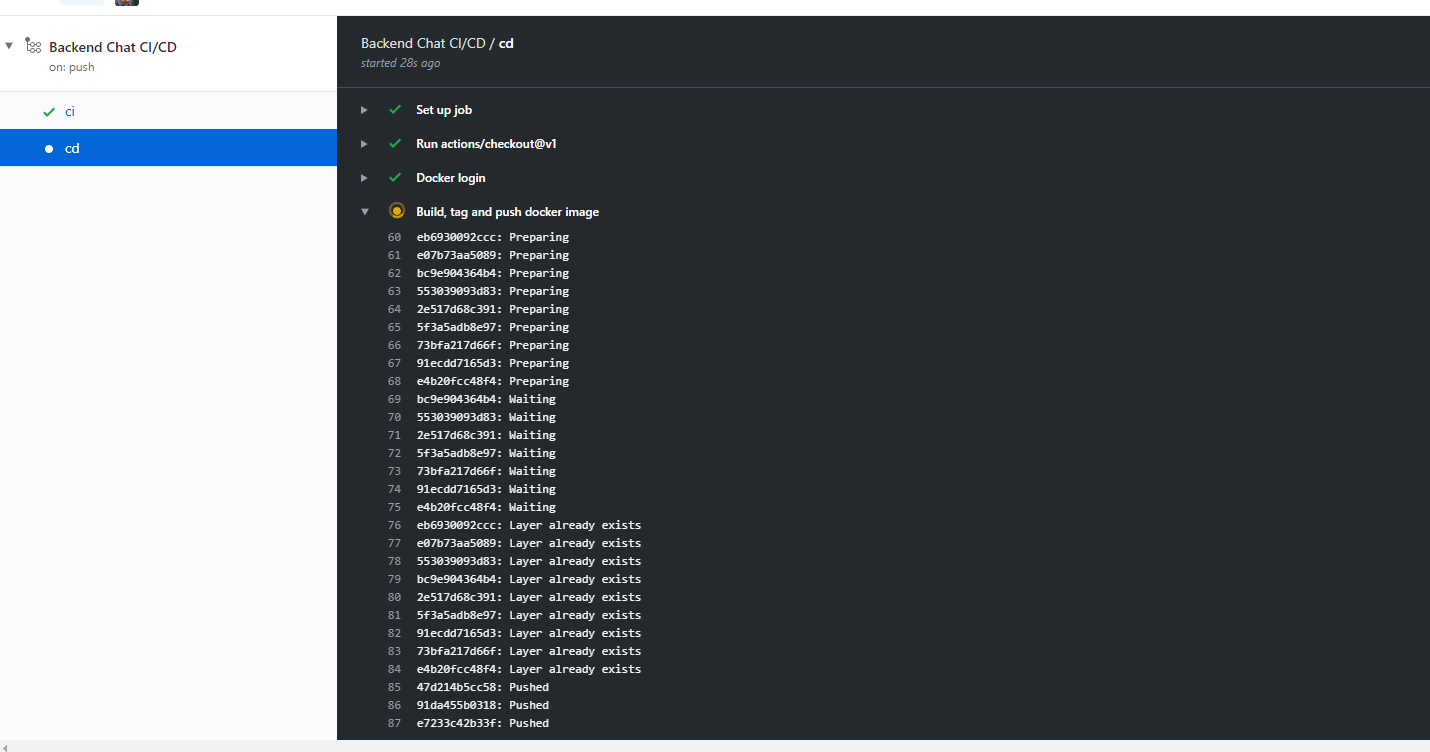Click the green check on Docker login
The height and width of the screenshot is (752, 1430).
click(x=395, y=178)
